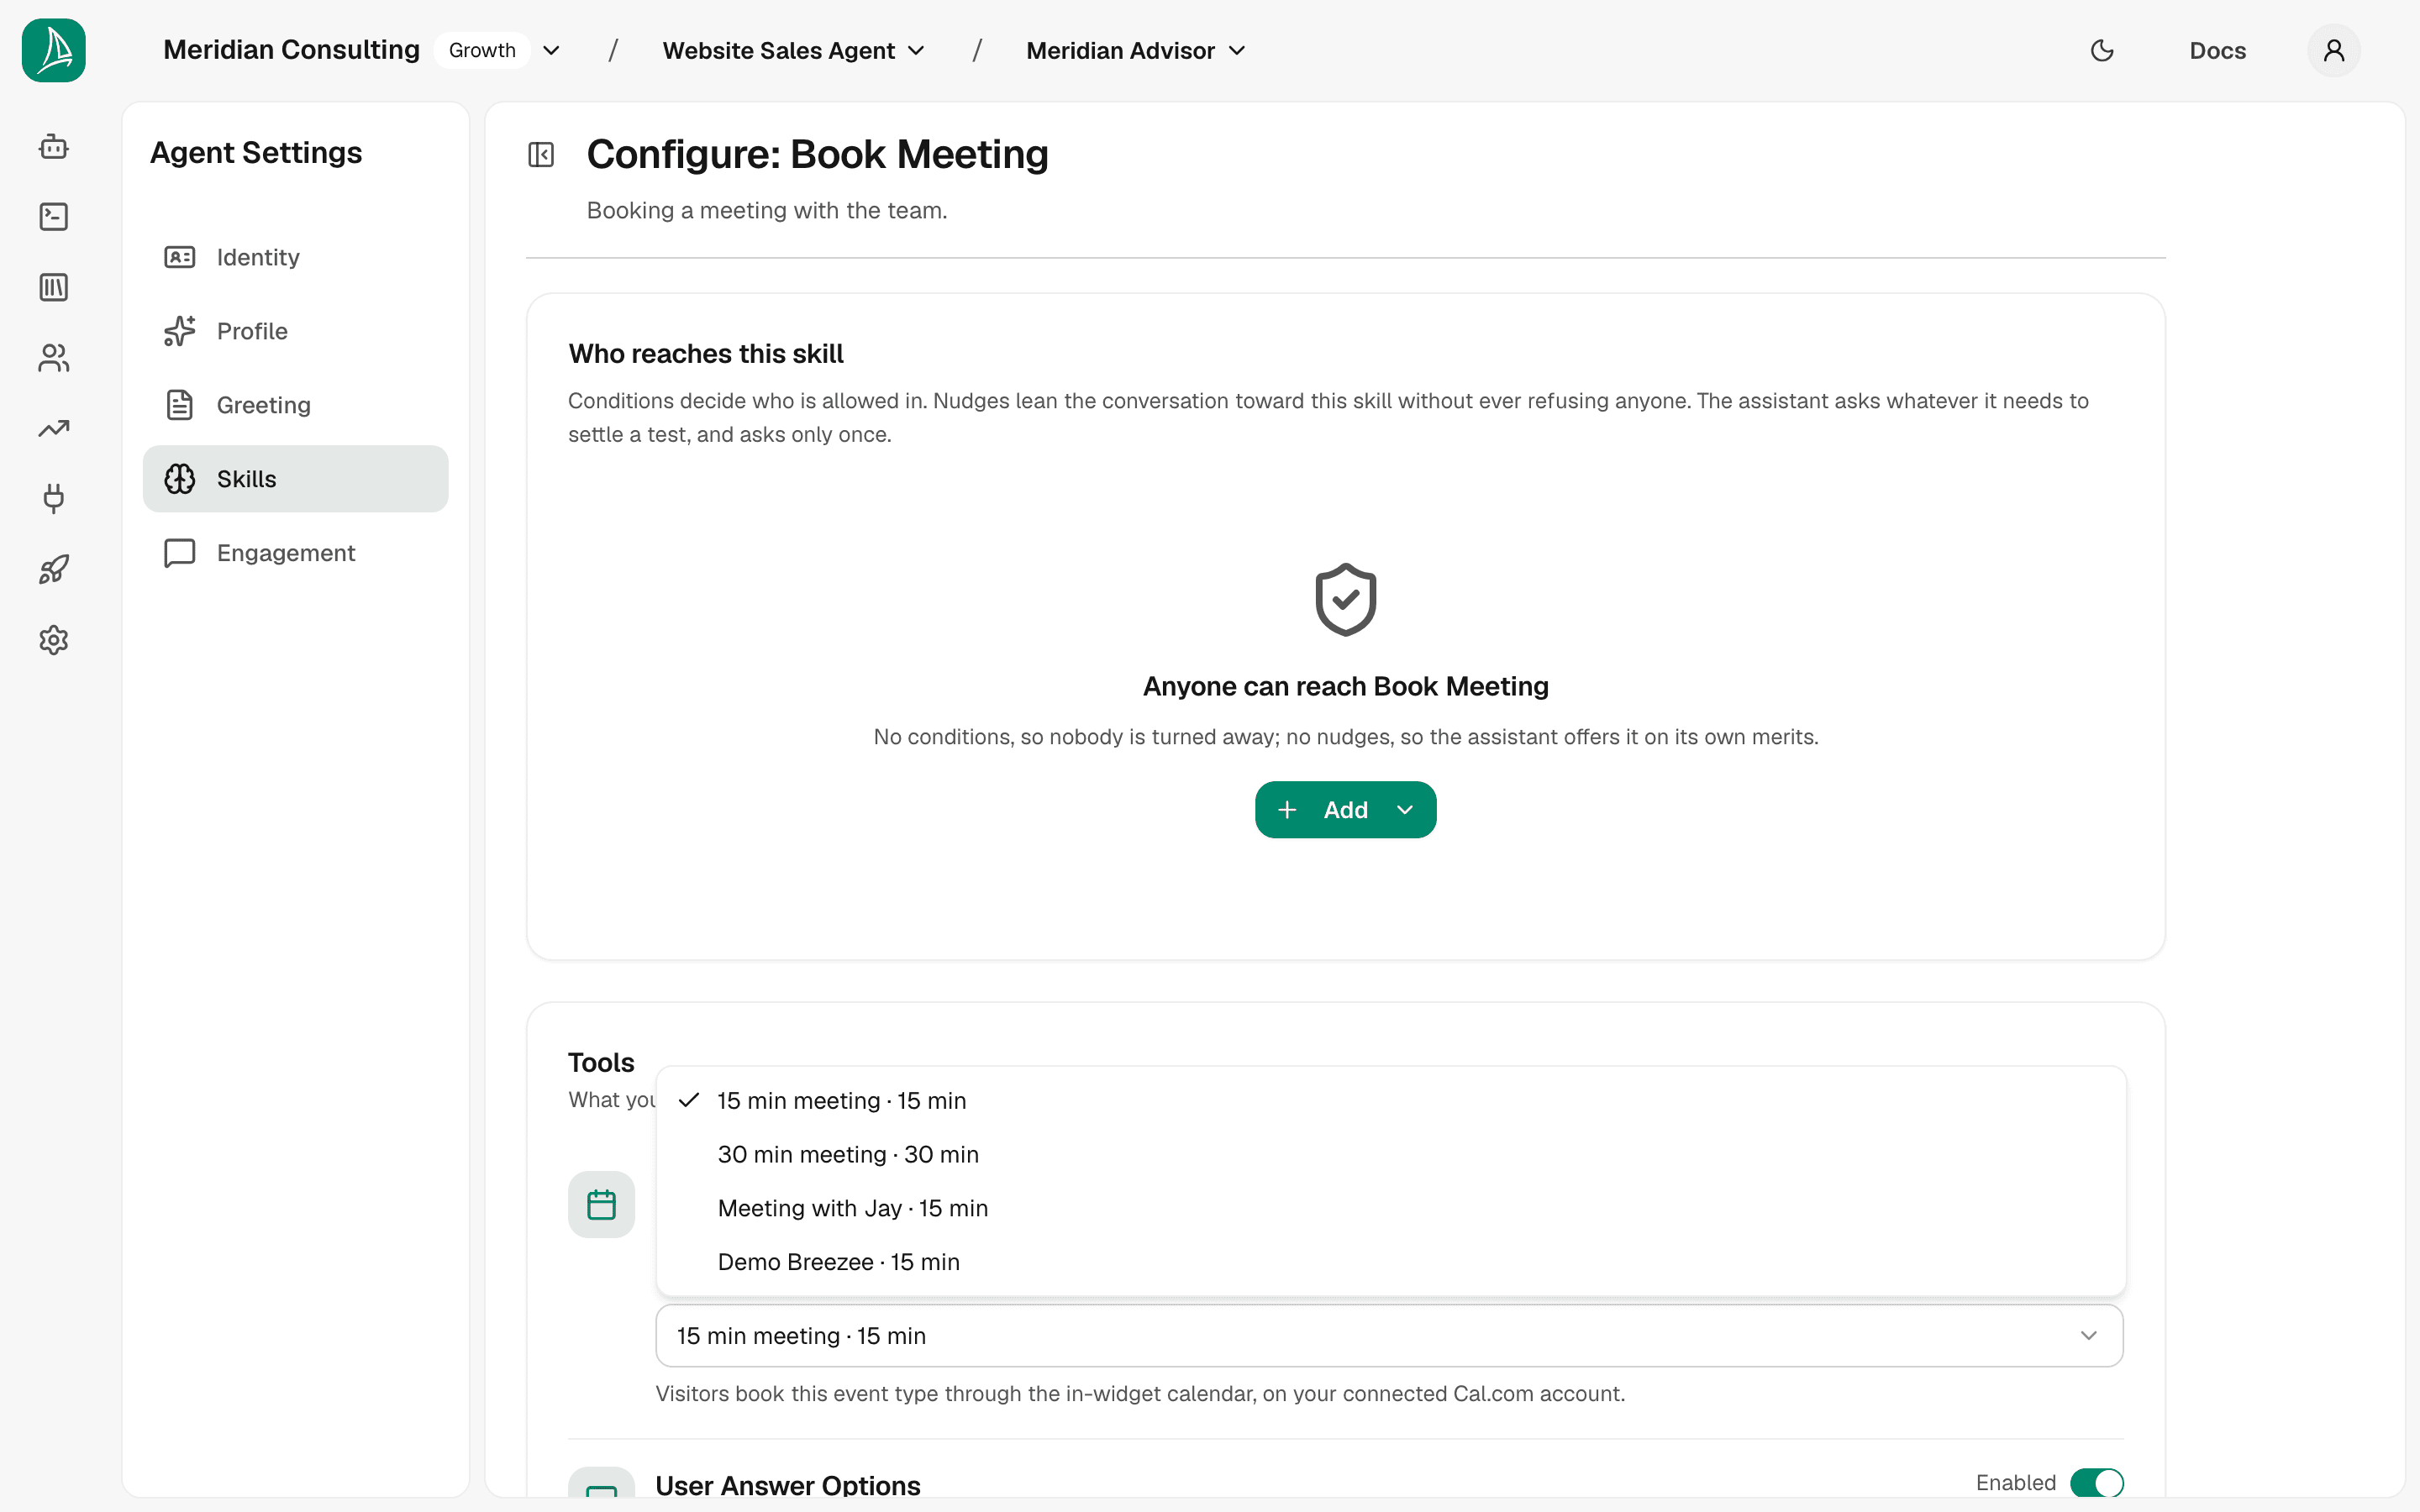Screen dimensions: 2420x1512
Task: Open the library books sidebar icon
Action: click(54, 287)
